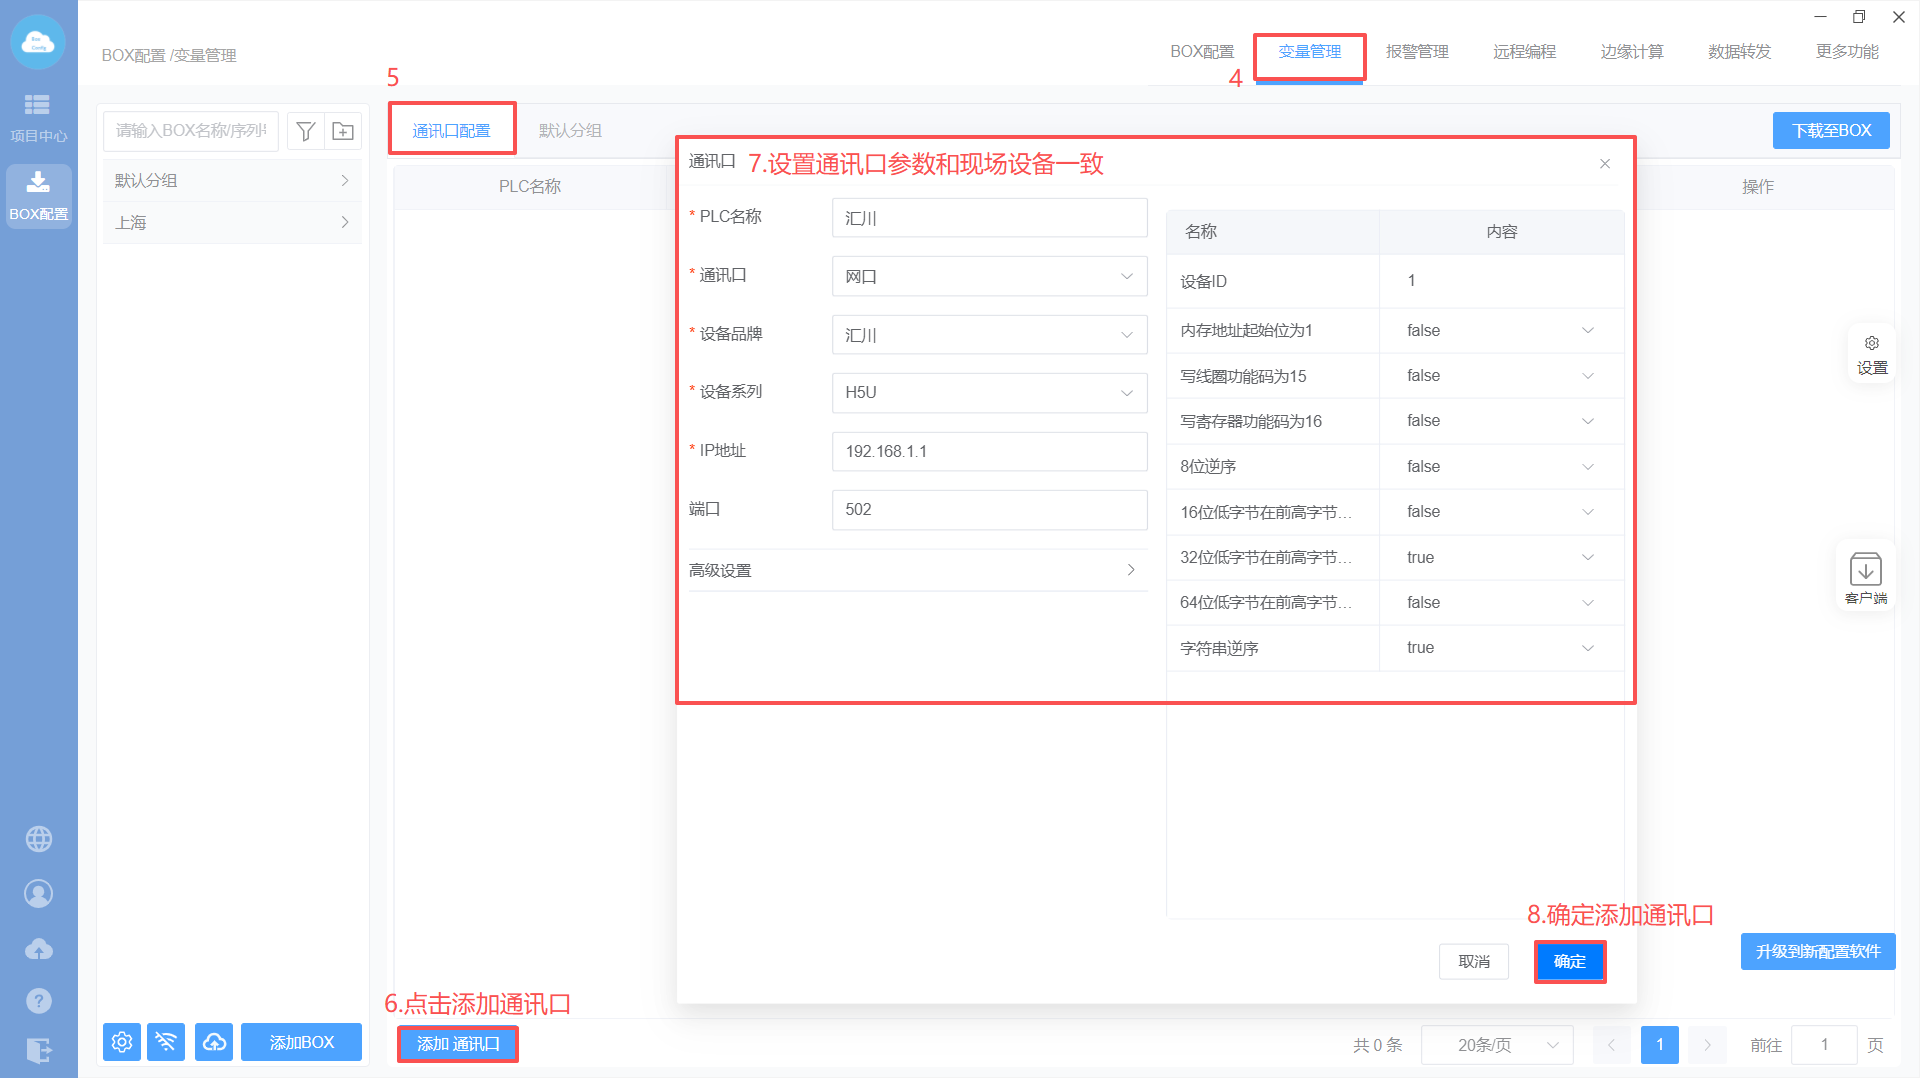Screen dimensions: 1920x1078
Task: Expand the 高级设置 section
Action: [916, 570]
